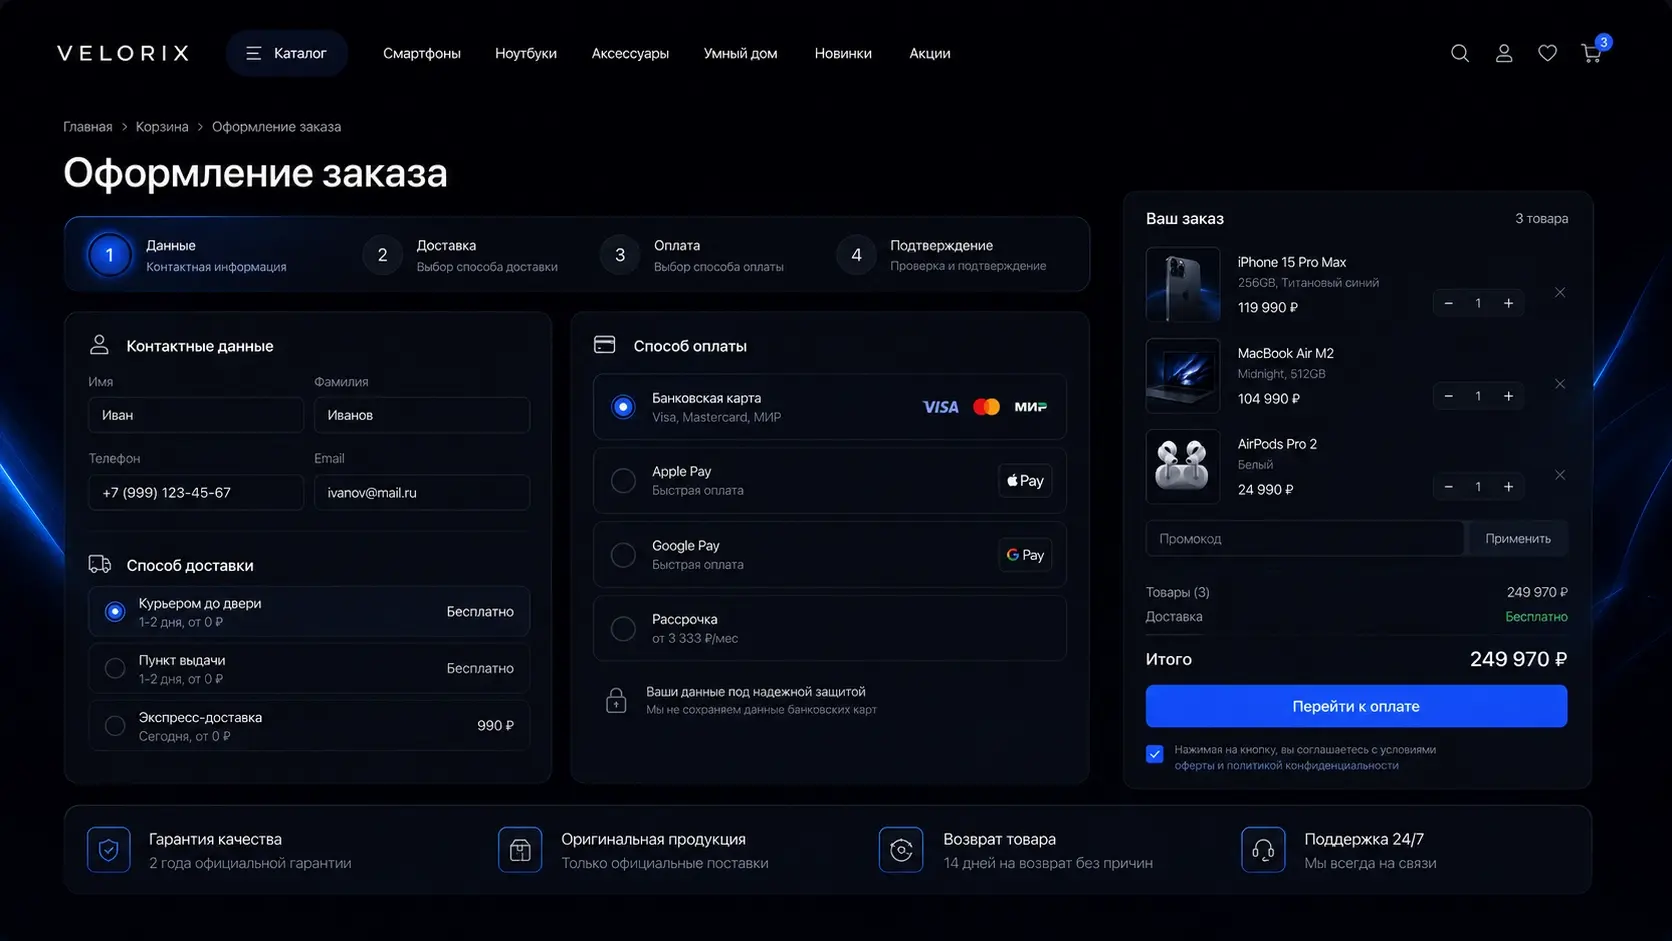Image resolution: width=1672 pixels, height=941 pixels.
Task: Open MacBook Air M2 thumbnail
Action: 1183,376
